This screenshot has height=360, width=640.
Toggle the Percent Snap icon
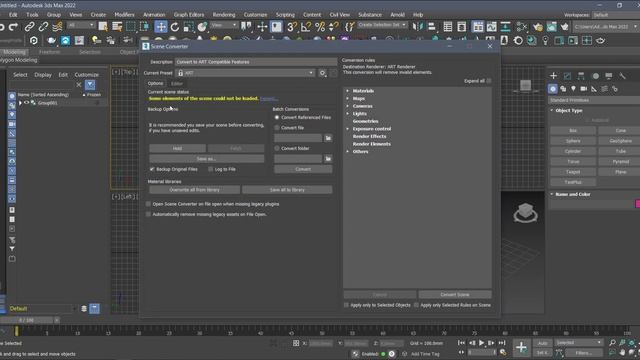pos(320,27)
